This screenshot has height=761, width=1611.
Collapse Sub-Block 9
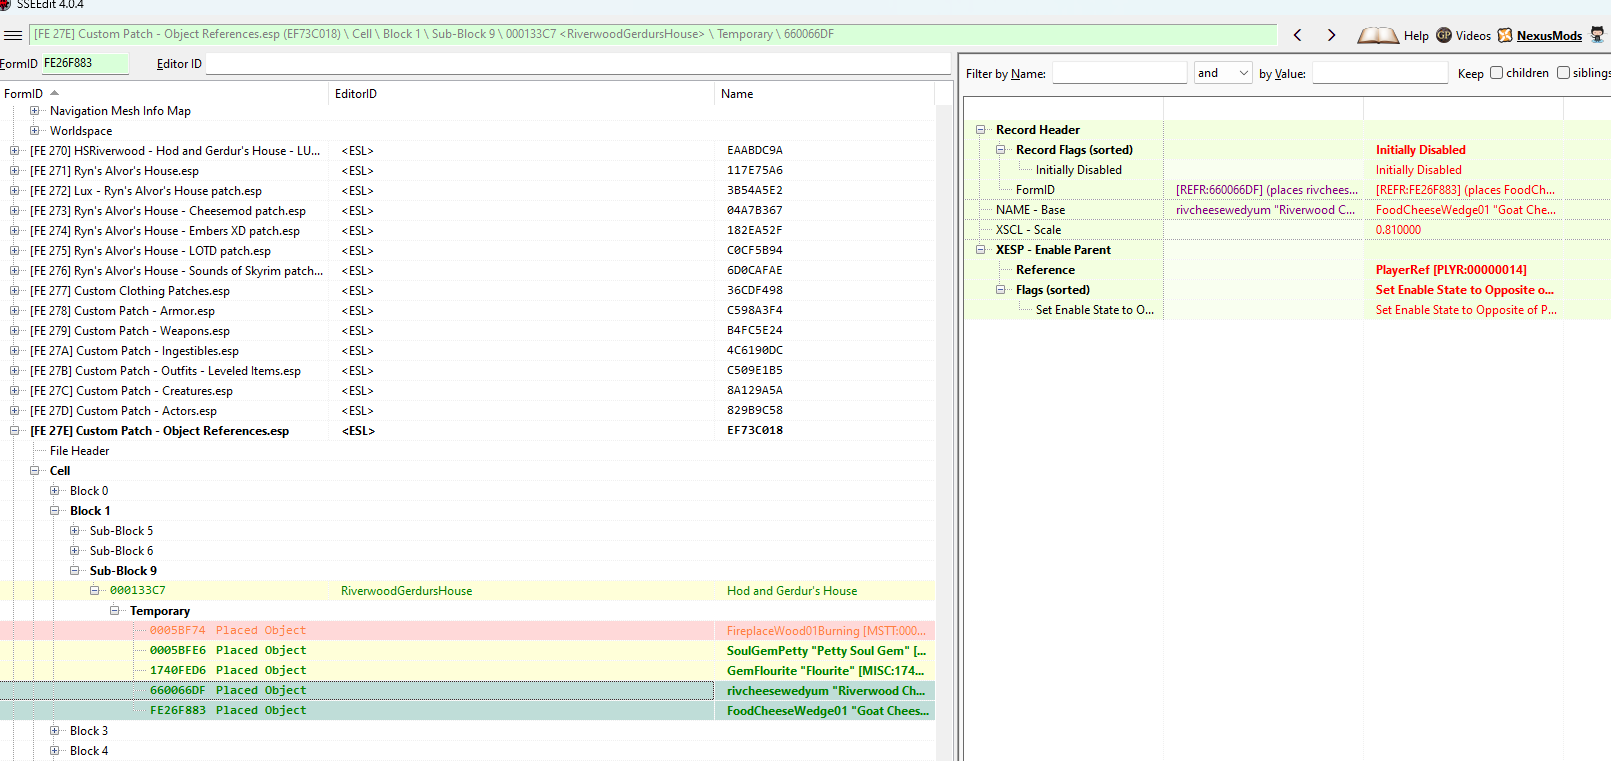(x=75, y=571)
